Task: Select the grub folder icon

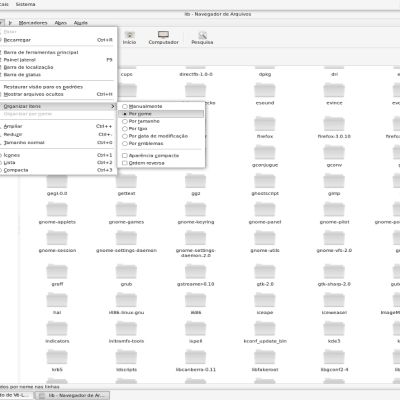Action: [126, 271]
